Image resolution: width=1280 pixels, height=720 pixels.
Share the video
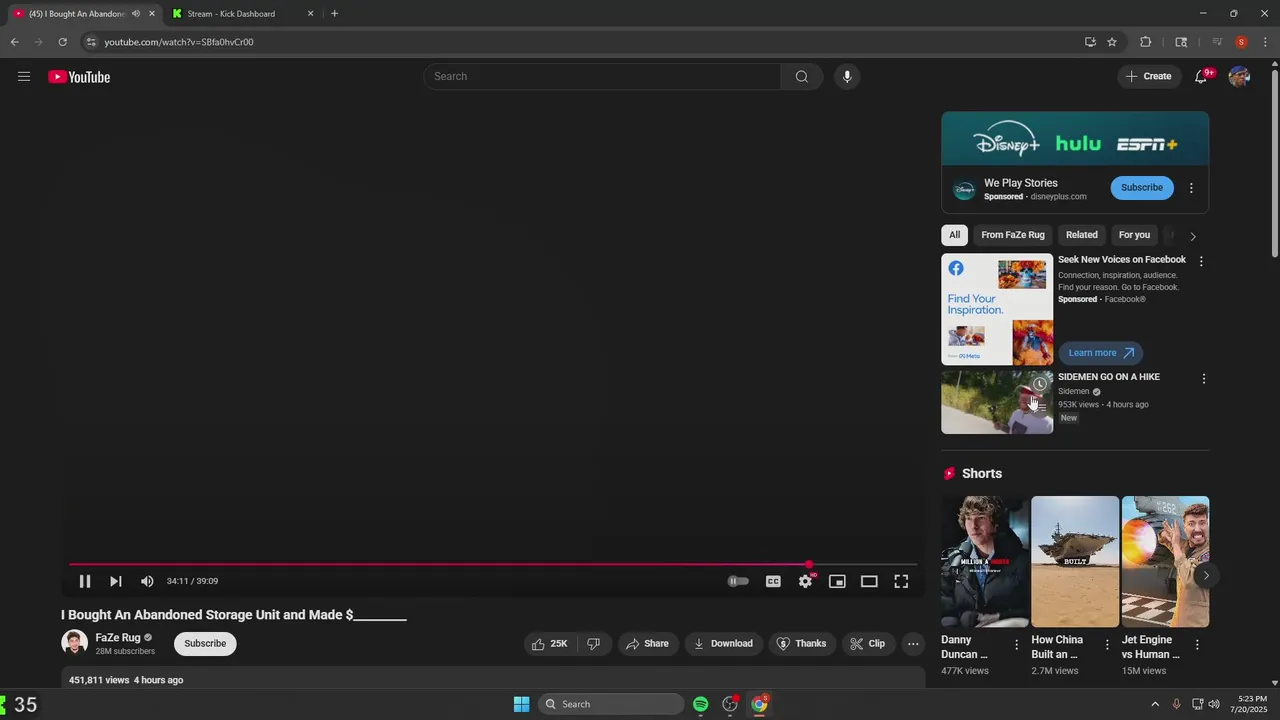647,644
